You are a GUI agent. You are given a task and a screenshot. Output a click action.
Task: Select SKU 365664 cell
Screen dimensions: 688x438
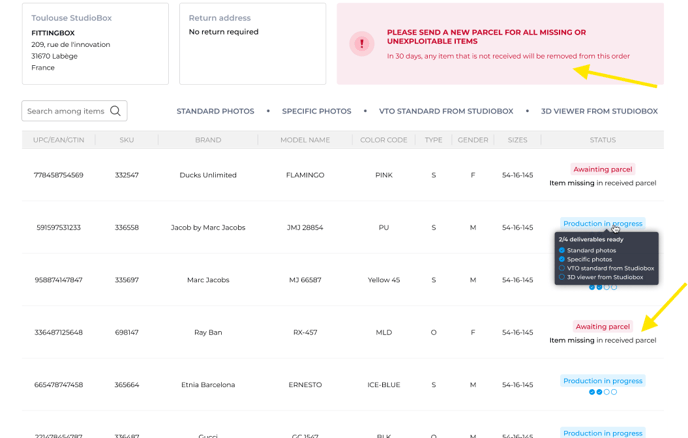click(x=127, y=385)
